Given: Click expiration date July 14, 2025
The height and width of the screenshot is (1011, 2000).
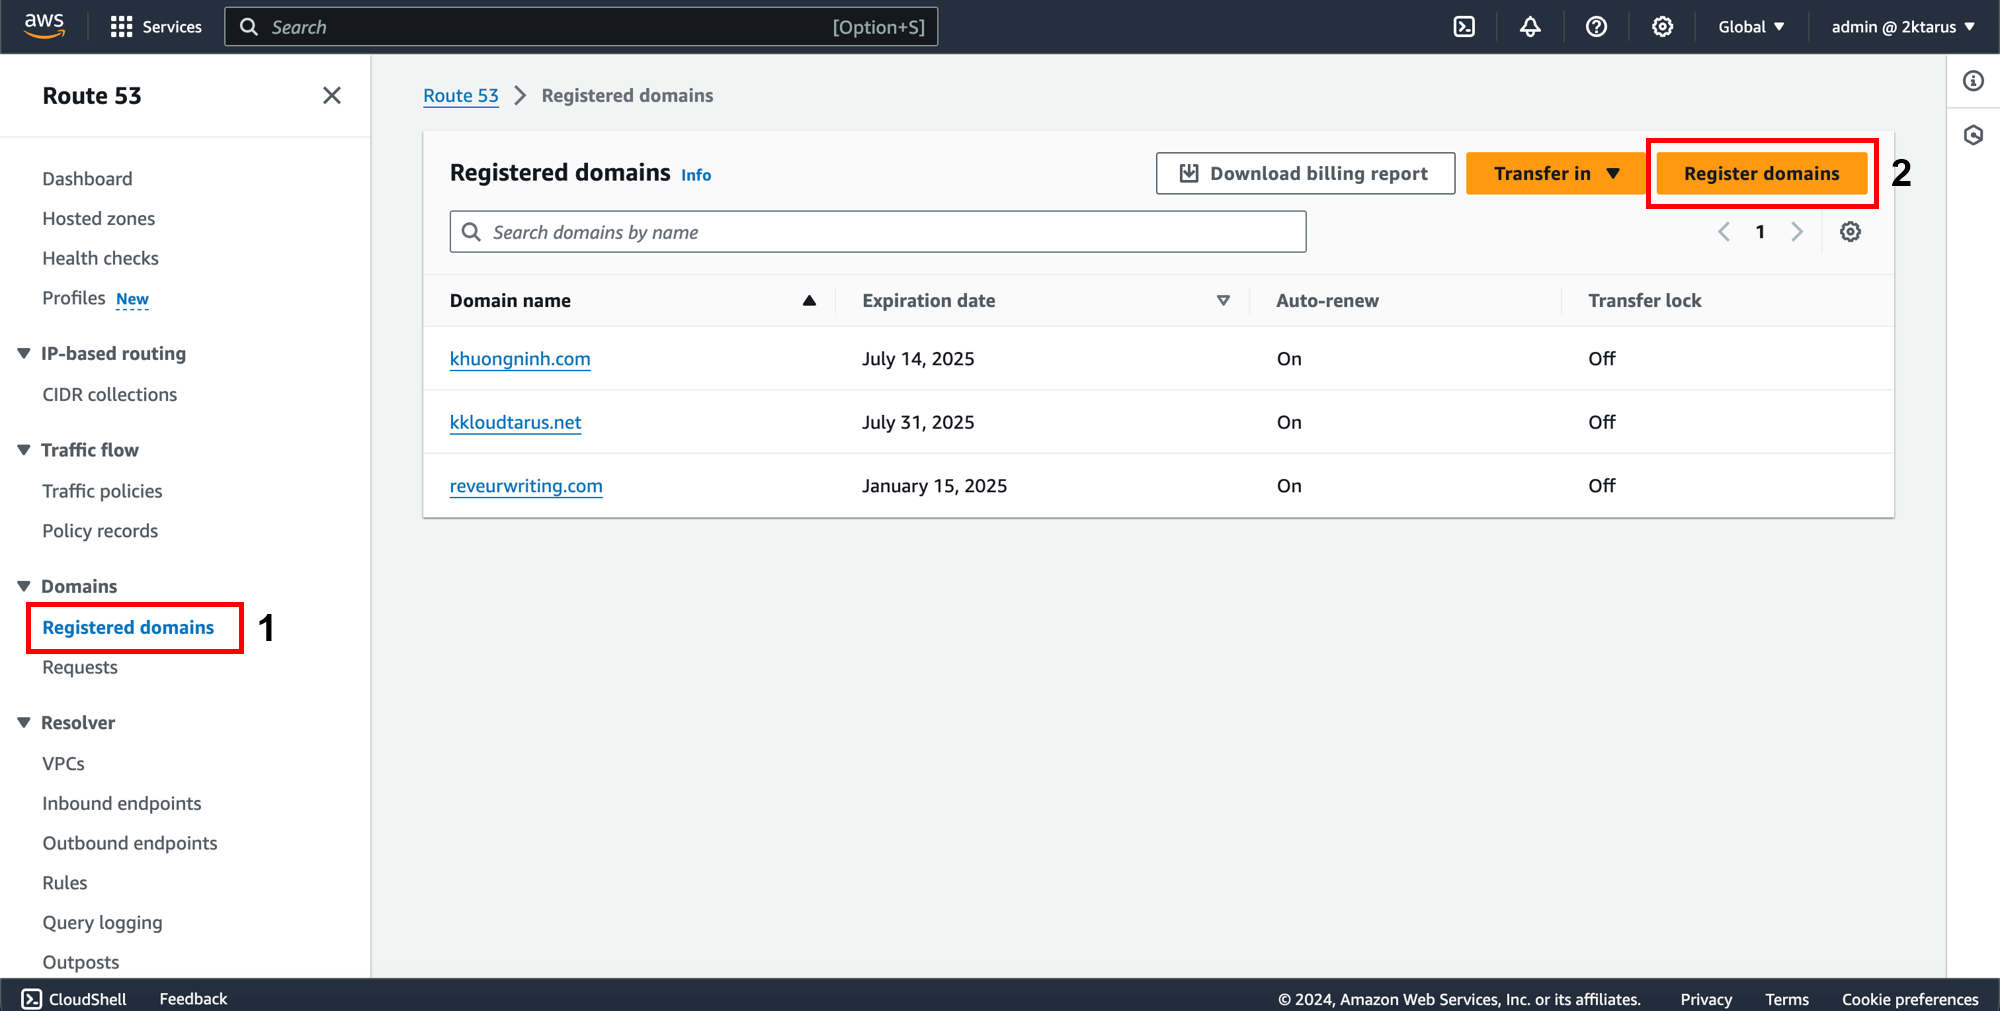Looking at the screenshot, I should click(x=918, y=359).
